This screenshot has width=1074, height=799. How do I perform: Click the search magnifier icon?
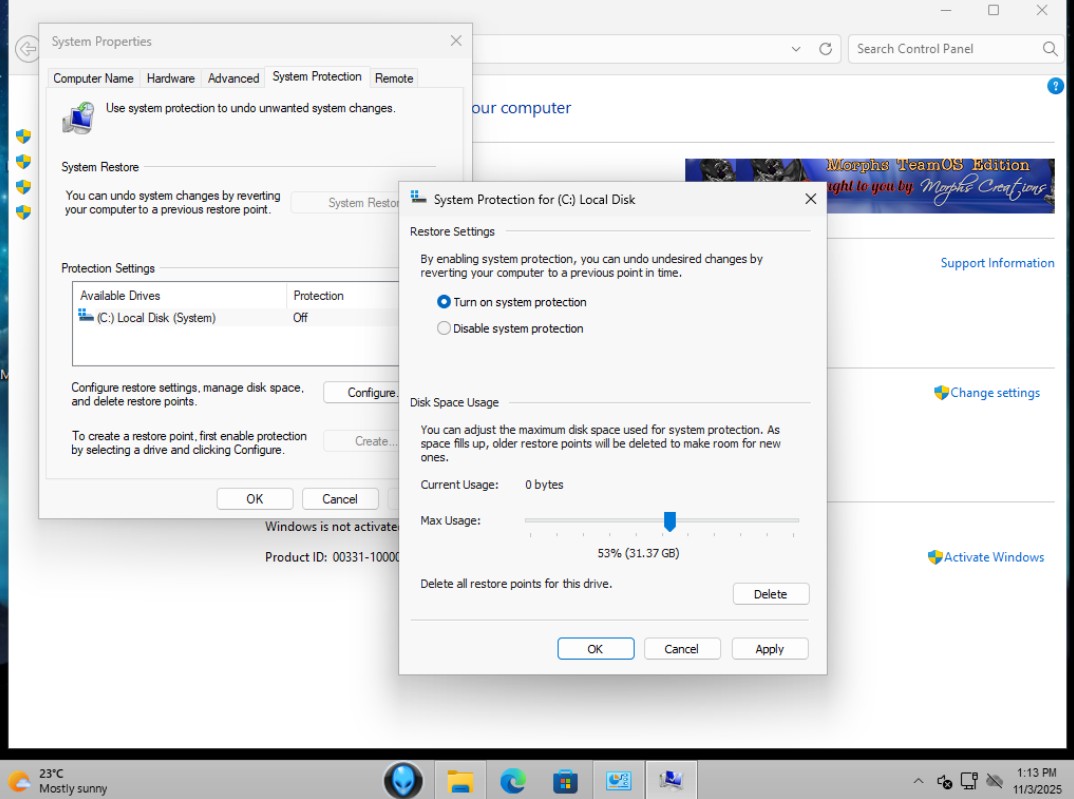pyautogui.click(x=1049, y=49)
